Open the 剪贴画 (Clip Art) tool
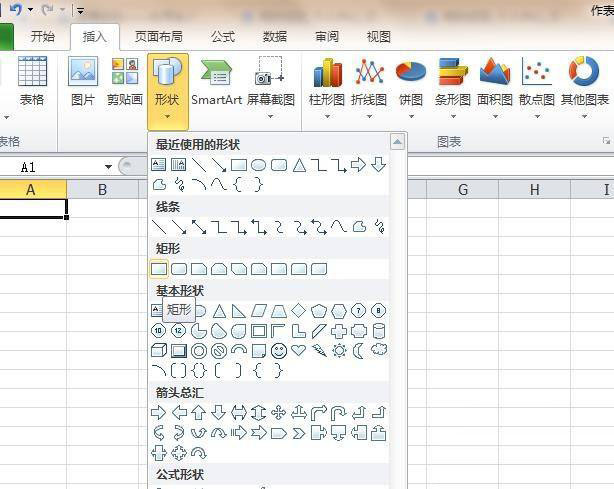The width and height of the screenshot is (614, 489). (125, 81)
